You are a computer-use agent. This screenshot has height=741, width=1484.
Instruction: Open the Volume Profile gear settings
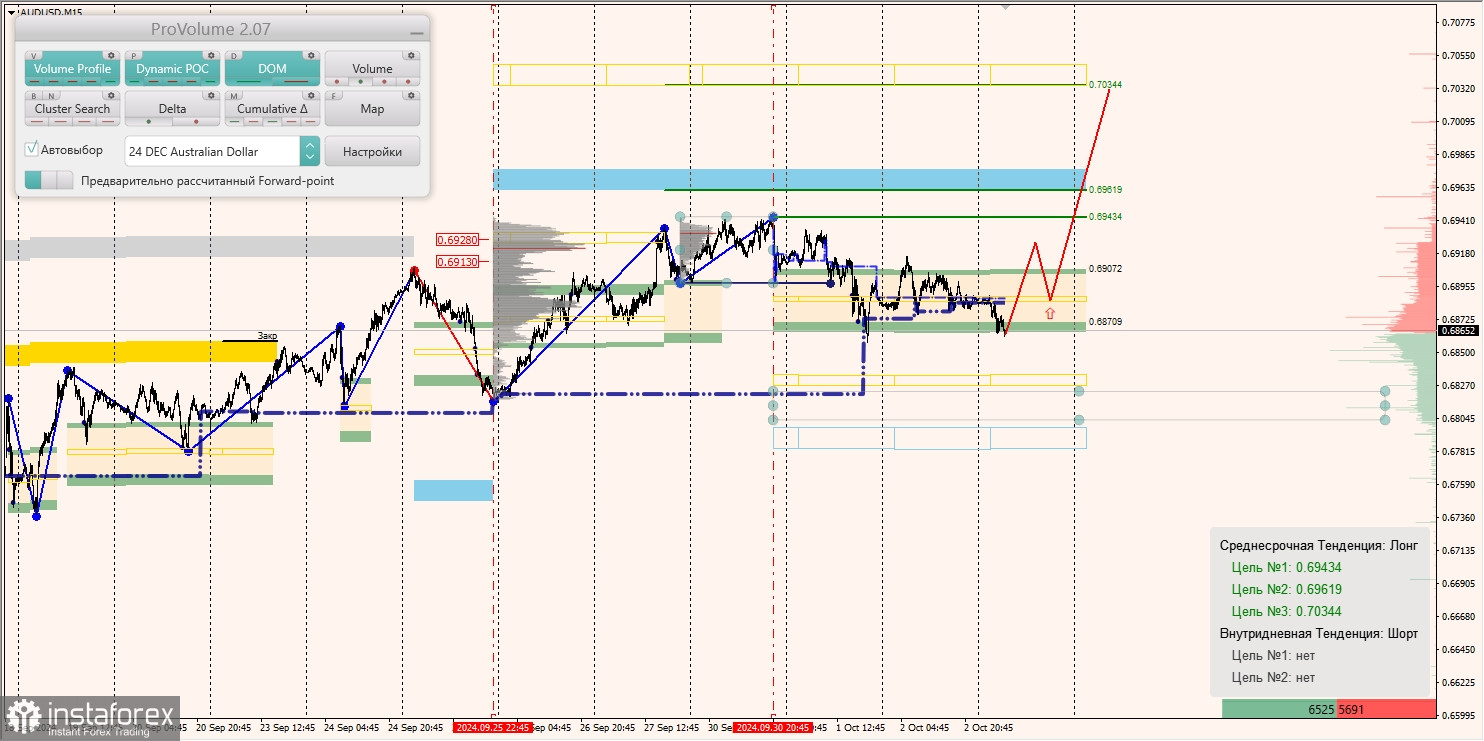pyautogui.click(x=111, y=56)
